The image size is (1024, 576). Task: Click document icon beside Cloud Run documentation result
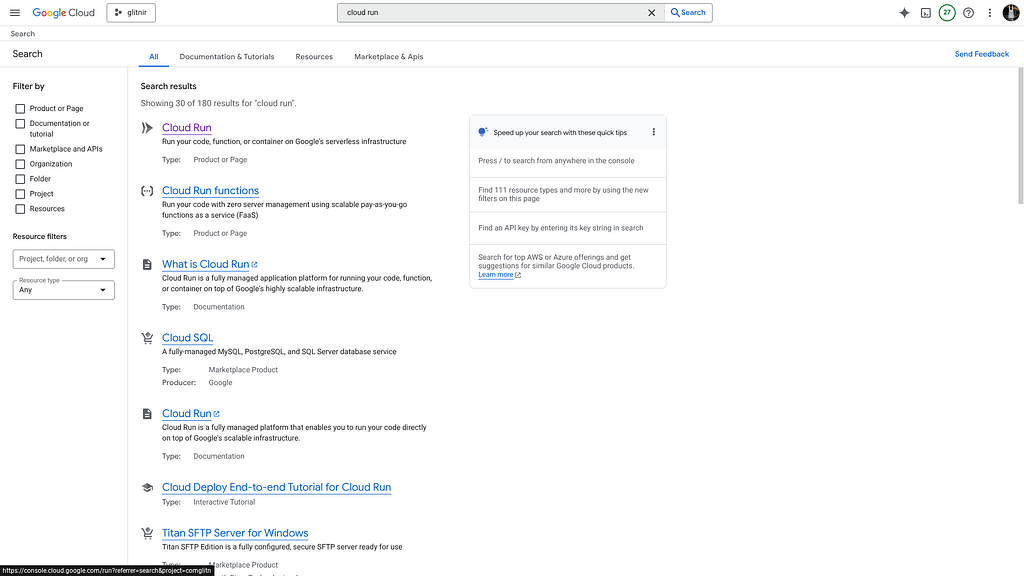pos(147,414)
